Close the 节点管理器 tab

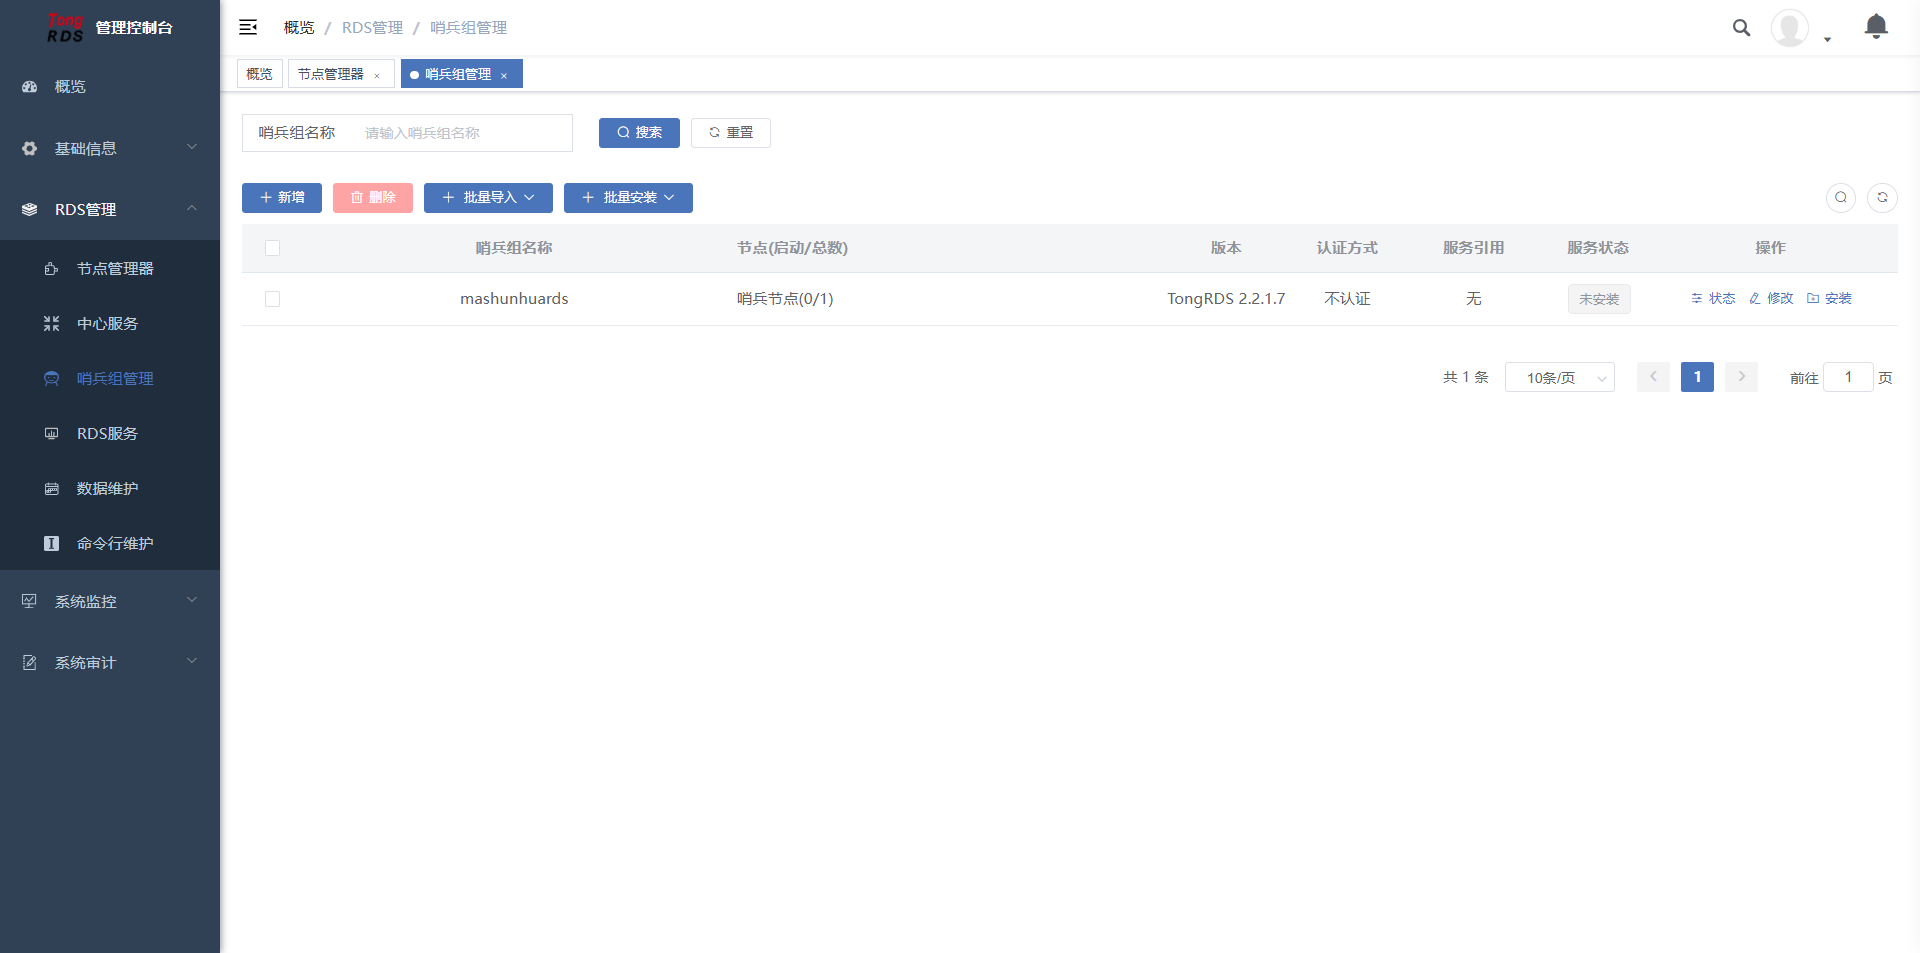tap(377, 76)
